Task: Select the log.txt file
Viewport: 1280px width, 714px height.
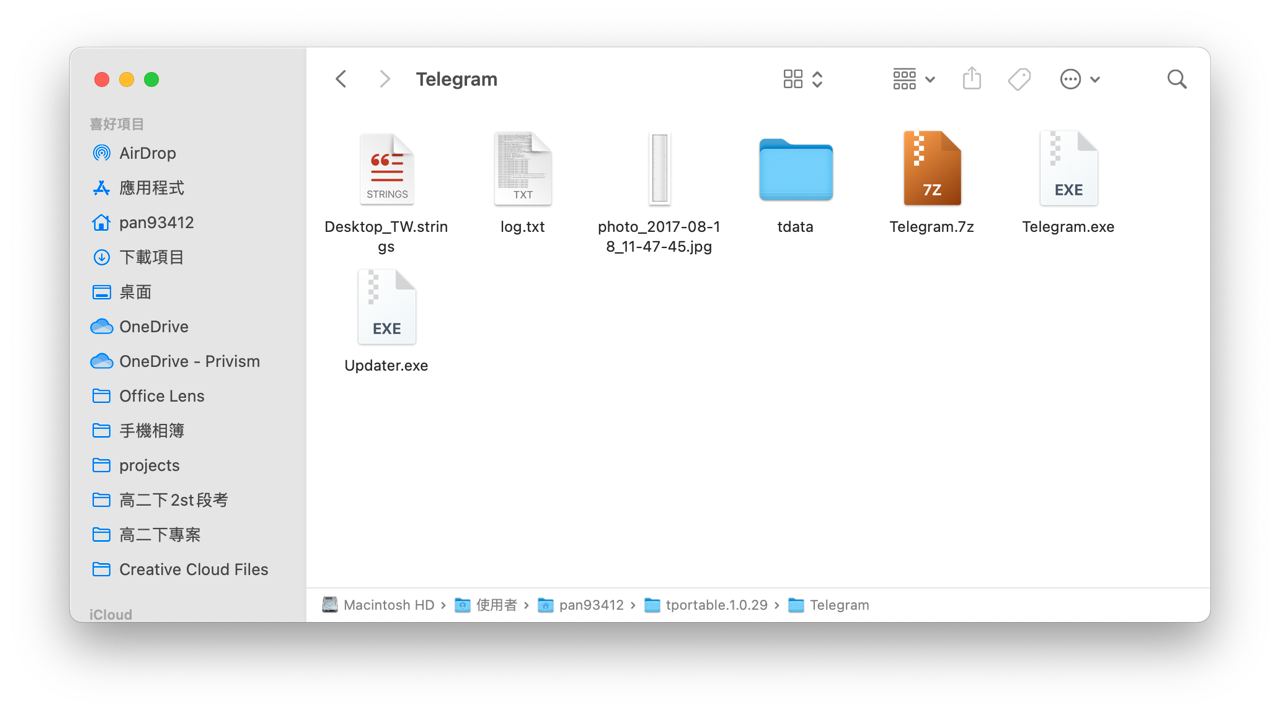Action: 523,169
